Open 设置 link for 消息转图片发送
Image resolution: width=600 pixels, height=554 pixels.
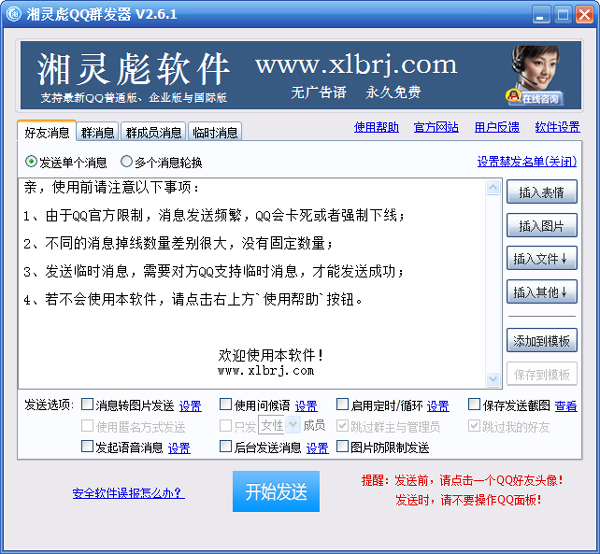(190, 406)
